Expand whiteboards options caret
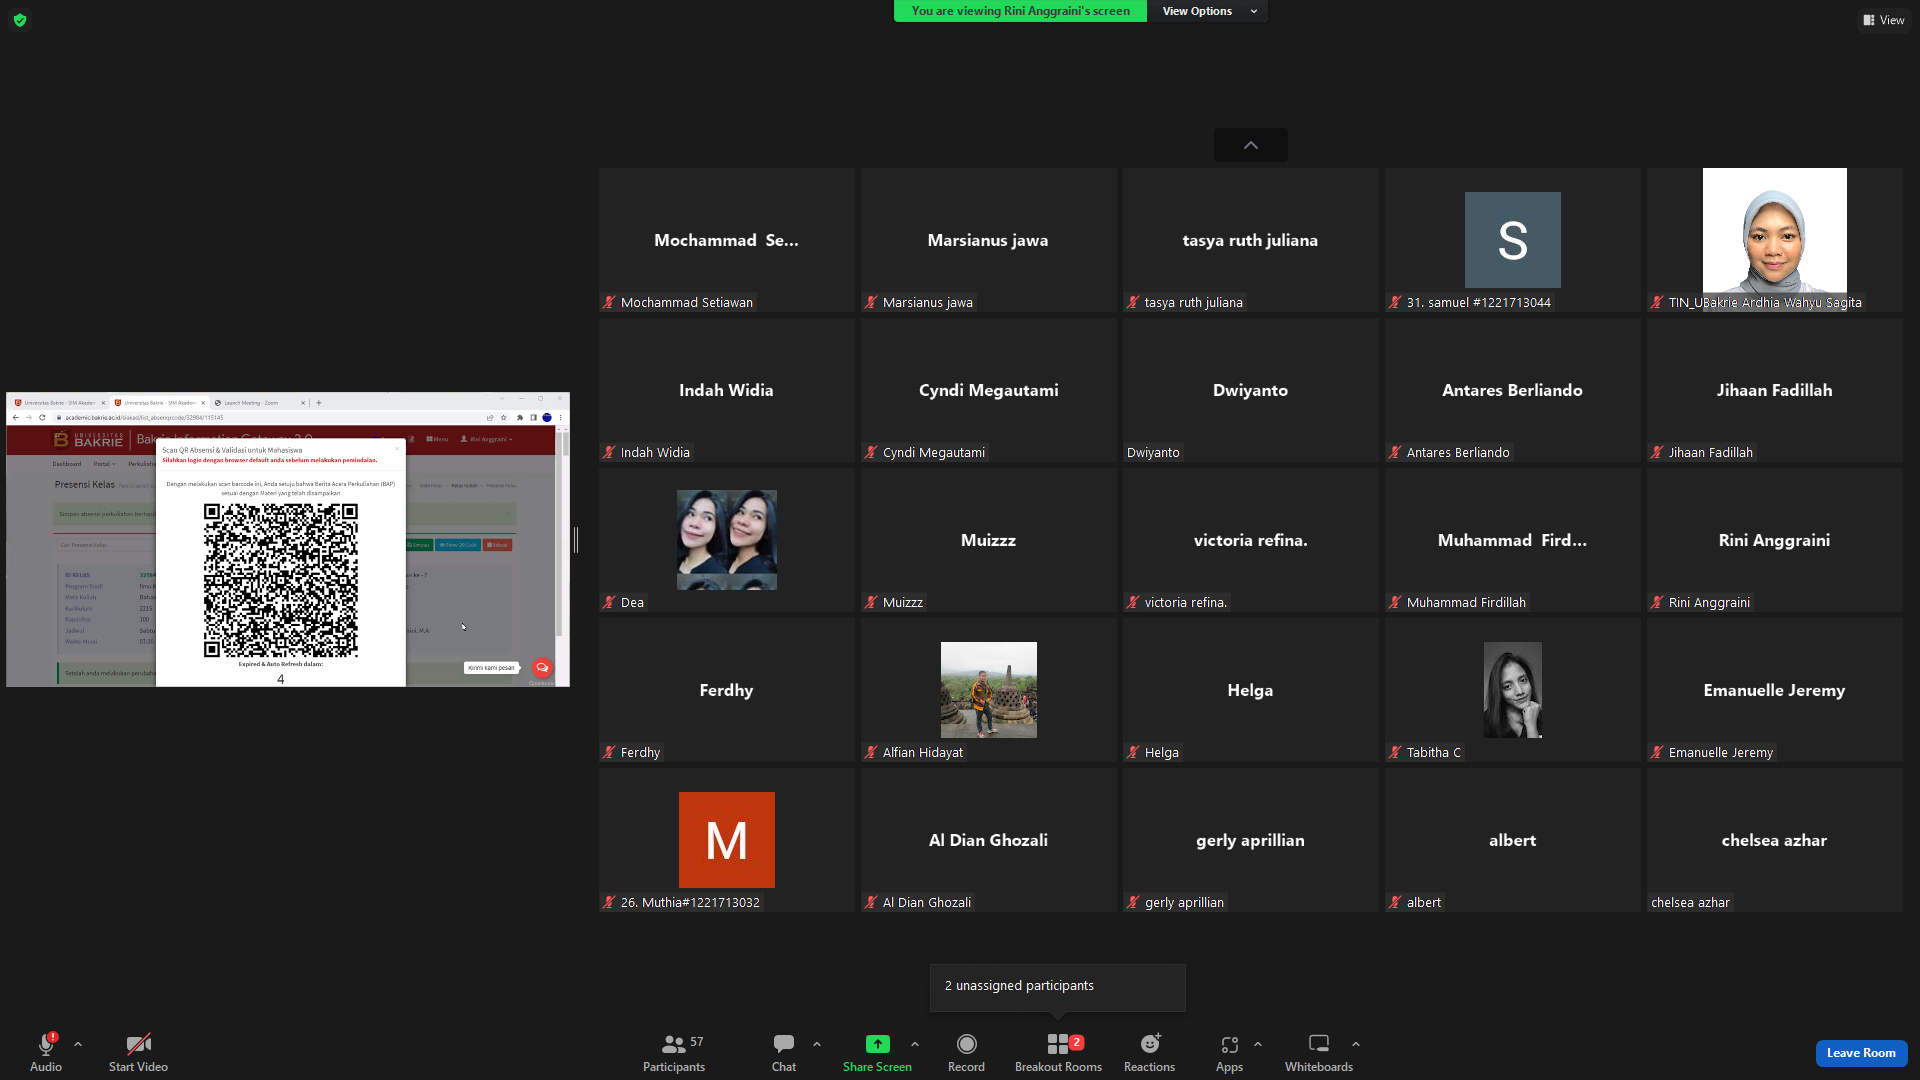Screen dimensions: 1920x1080 click(1356, 1044)
